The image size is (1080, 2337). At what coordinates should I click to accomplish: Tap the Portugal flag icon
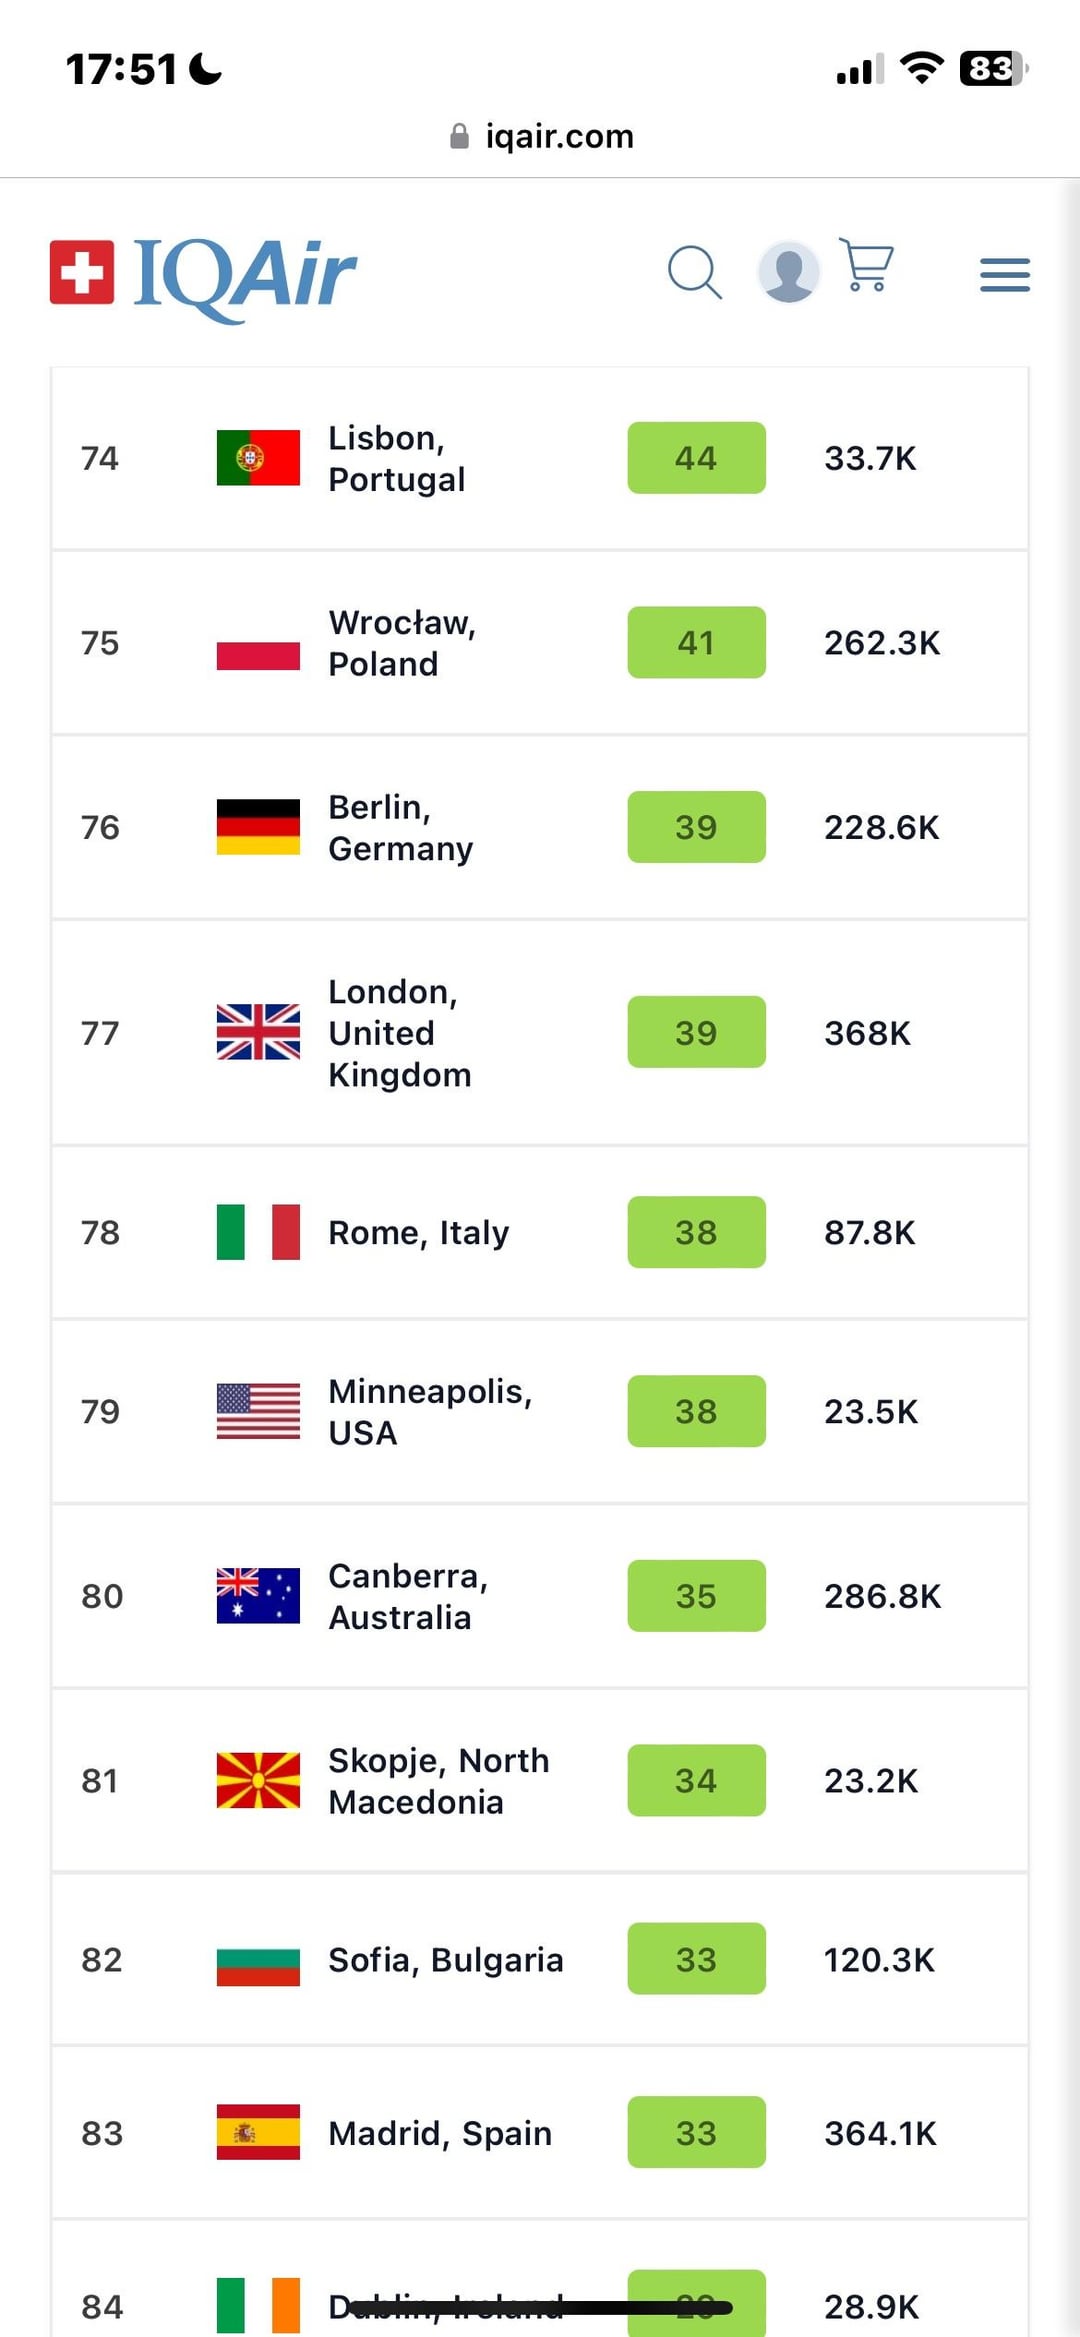(258, 458)
